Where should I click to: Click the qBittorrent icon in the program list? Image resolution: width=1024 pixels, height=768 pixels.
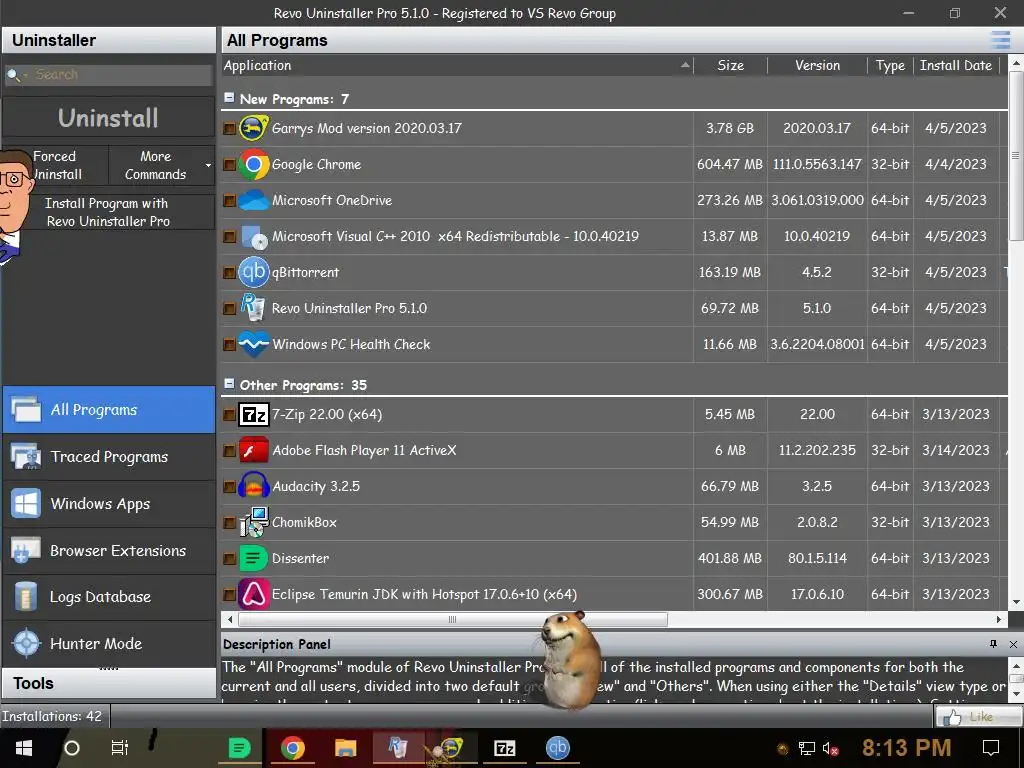pyautogui.click(x=253, y=272)
